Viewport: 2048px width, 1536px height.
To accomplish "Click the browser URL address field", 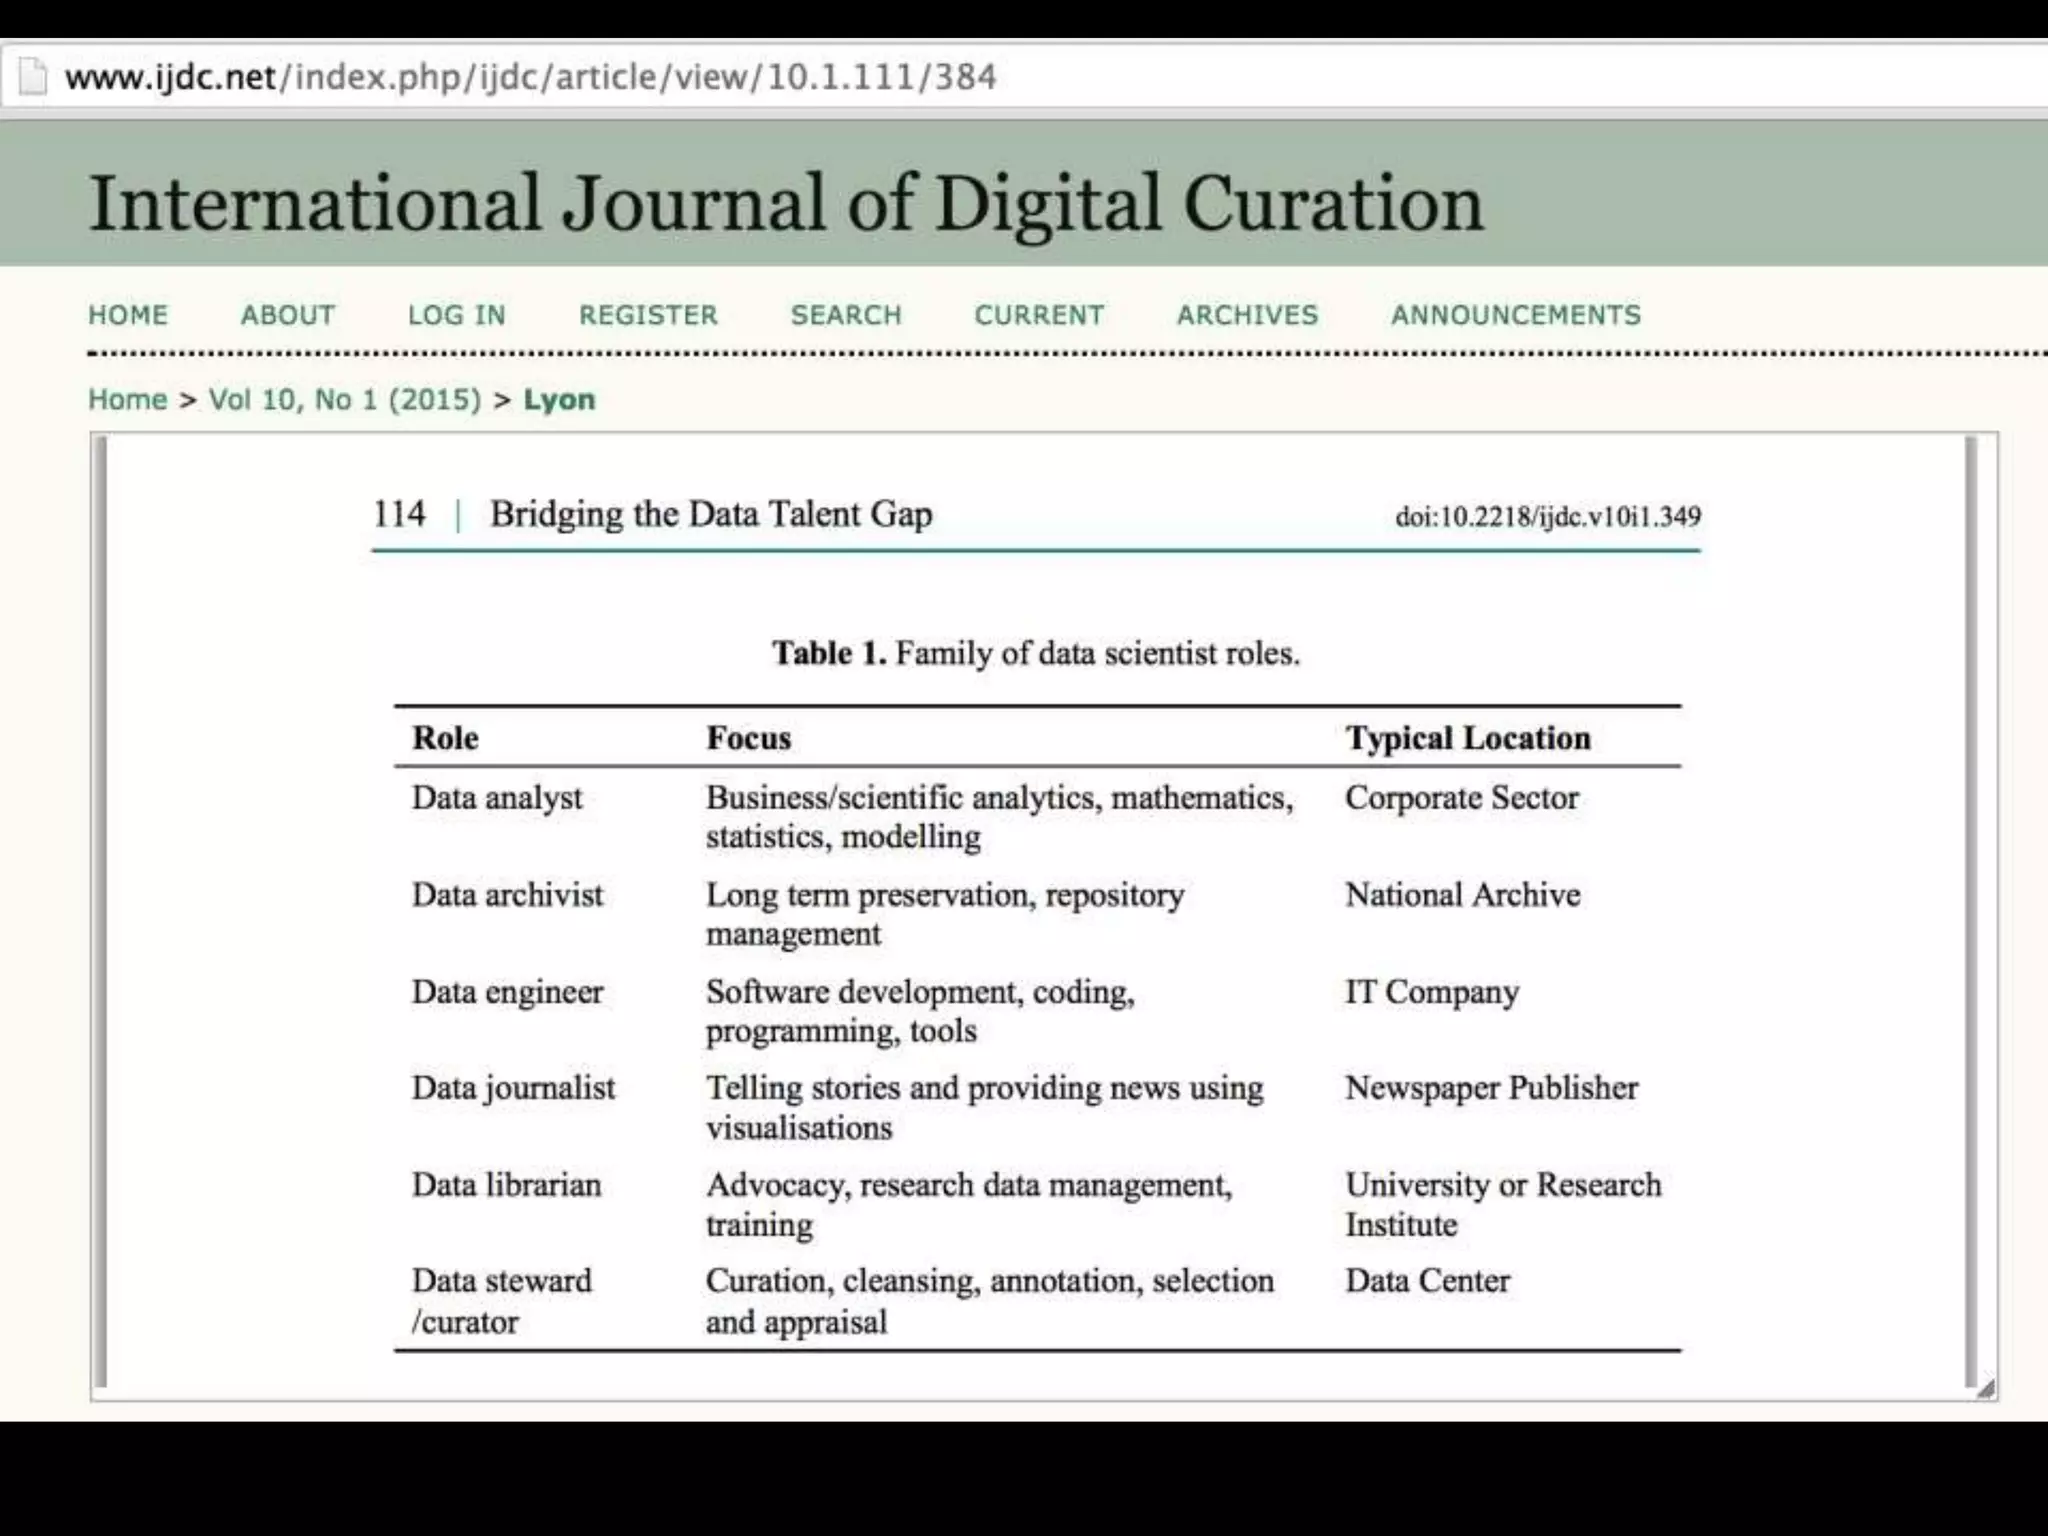I will (530, 77).
